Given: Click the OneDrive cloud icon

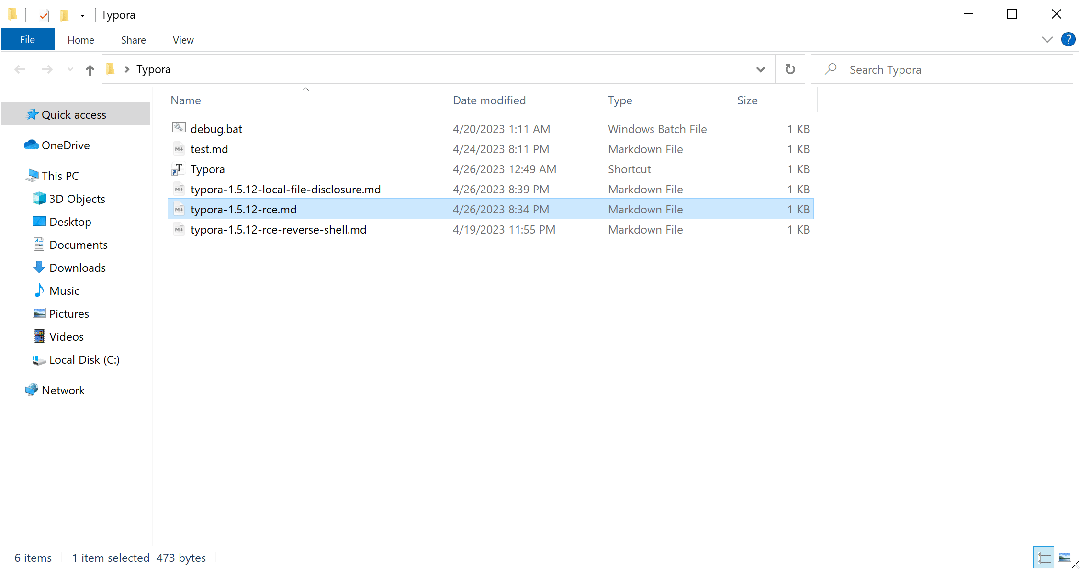Looking at the screenshot, I should 31,145.
